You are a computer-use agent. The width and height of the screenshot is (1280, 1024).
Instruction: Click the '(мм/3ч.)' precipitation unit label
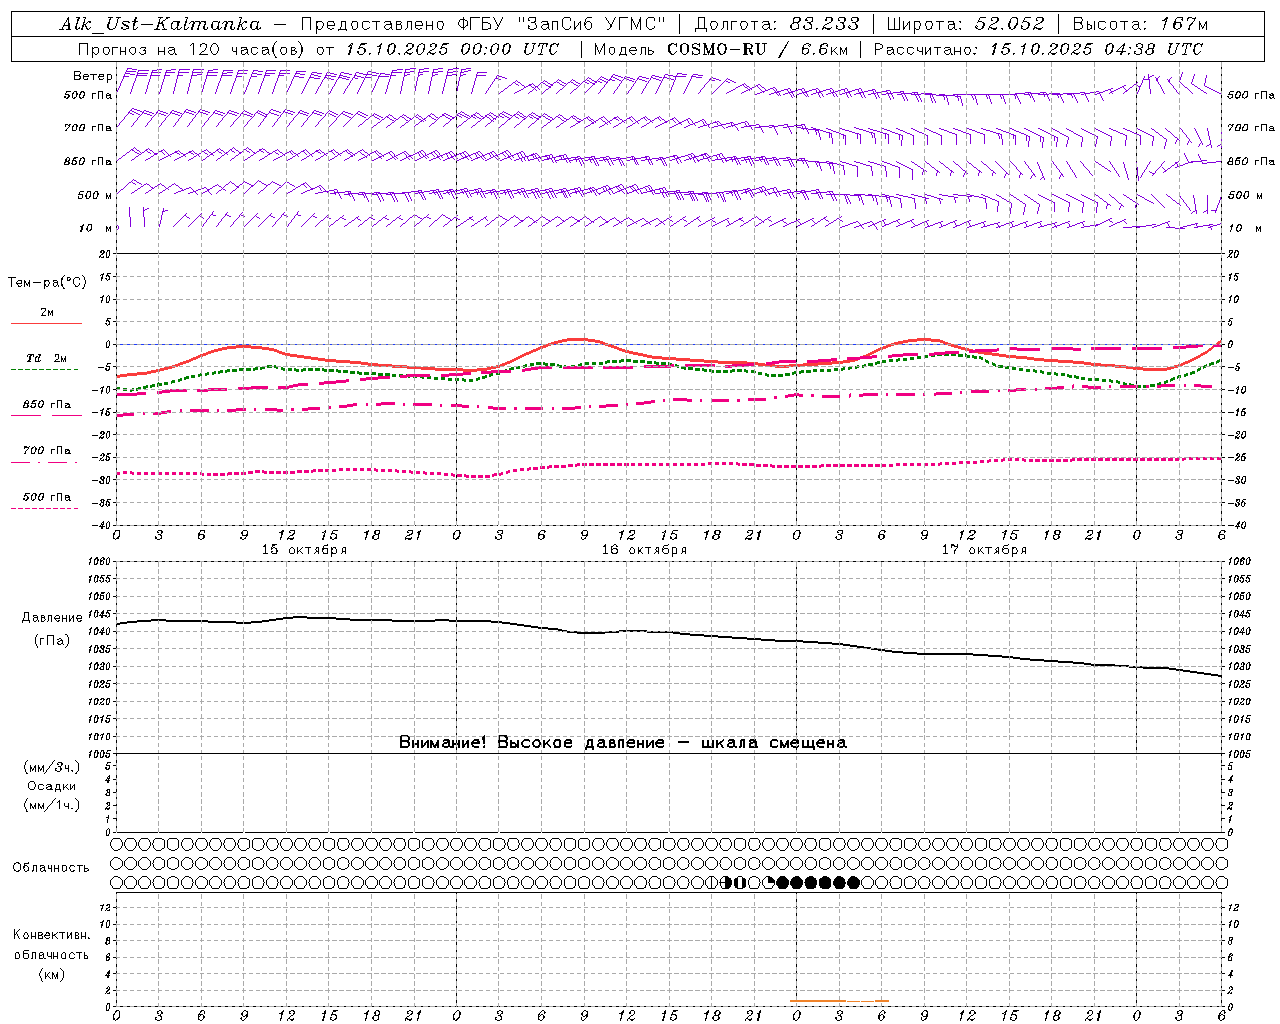(x=51, y=767)
